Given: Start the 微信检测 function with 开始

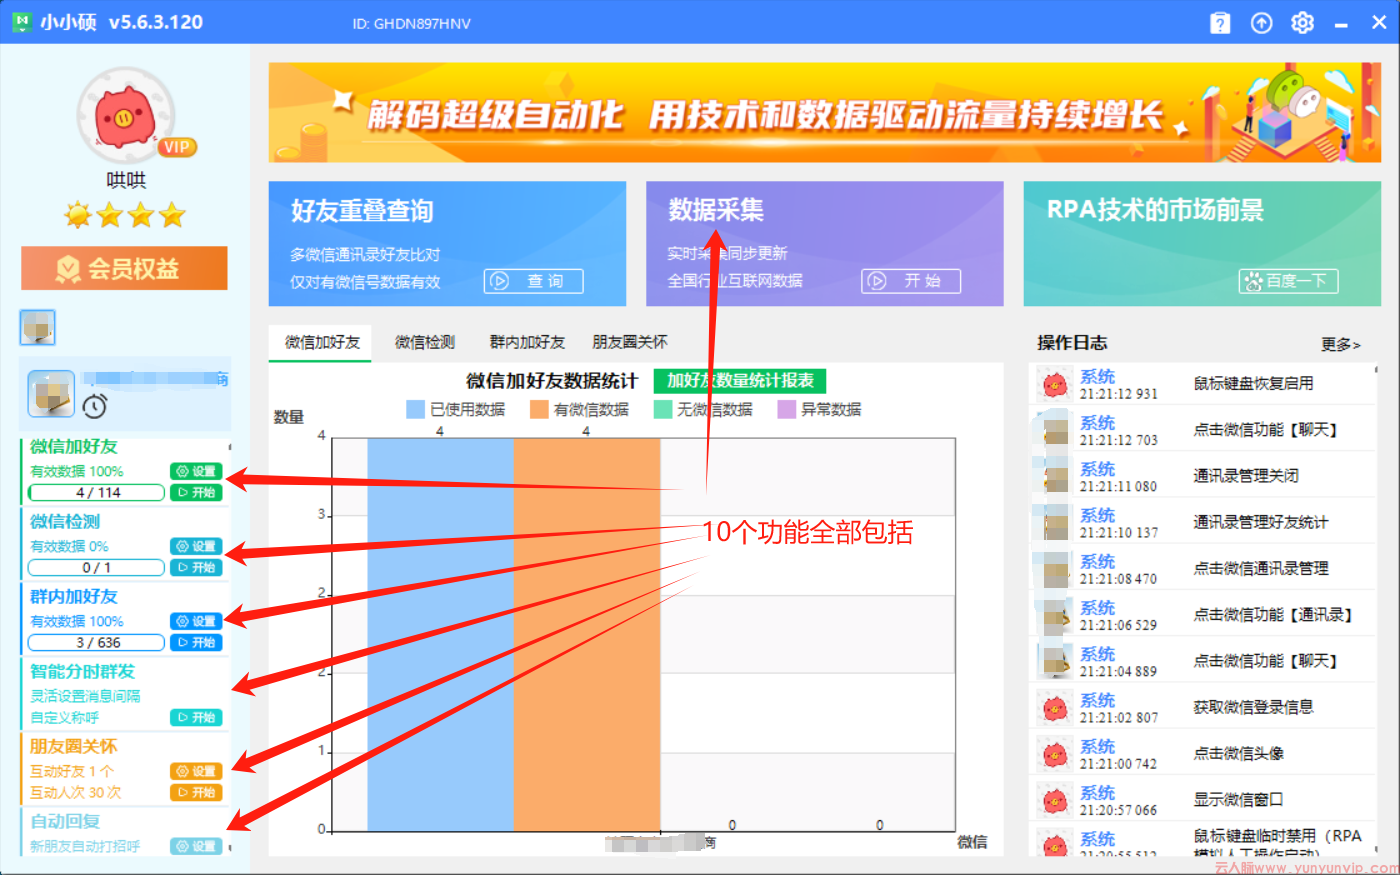Looking at the screenshot, I should pos(196,567).
